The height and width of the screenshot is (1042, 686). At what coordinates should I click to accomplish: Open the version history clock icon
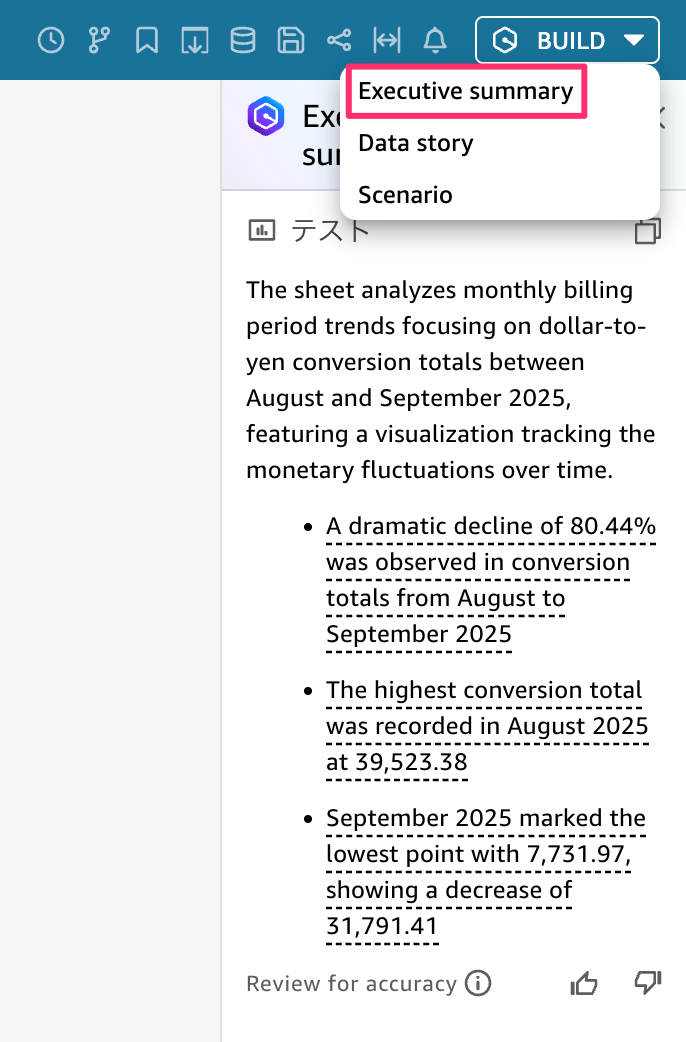click(51, 41)
